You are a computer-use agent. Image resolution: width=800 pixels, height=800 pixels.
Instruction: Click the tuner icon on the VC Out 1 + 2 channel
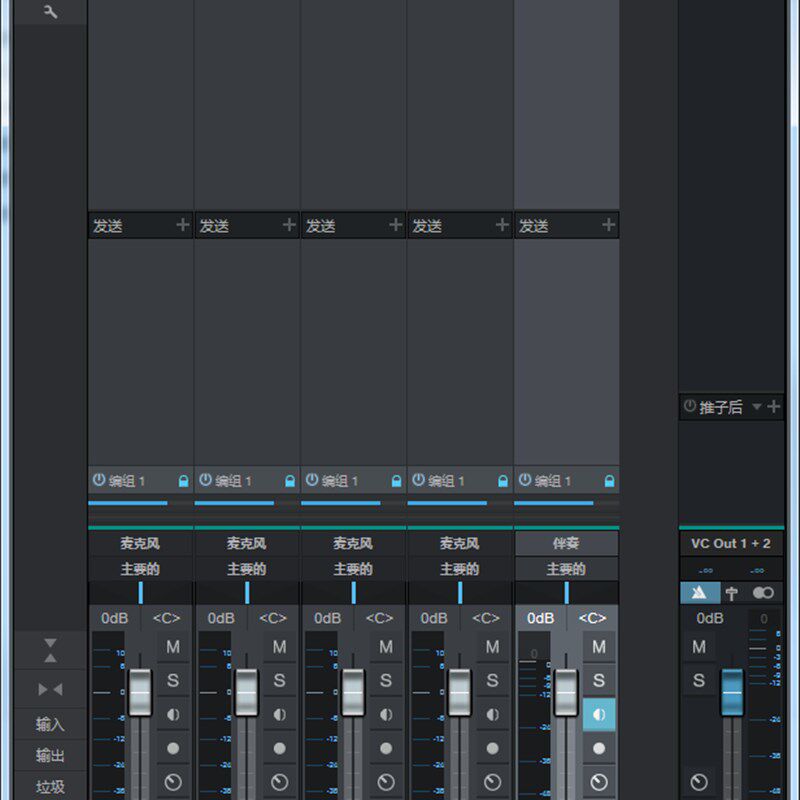[732, 593]
